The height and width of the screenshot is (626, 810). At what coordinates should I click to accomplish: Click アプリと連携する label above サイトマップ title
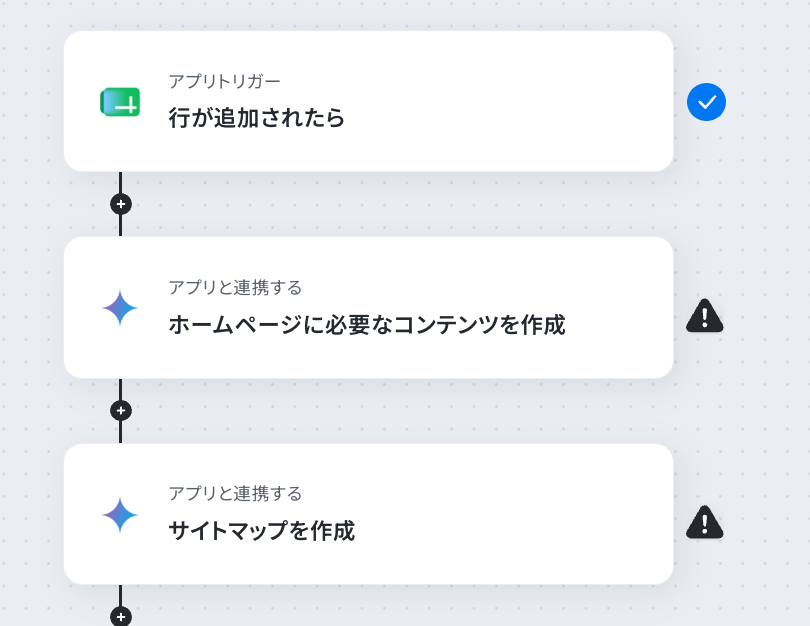(235, 493)
